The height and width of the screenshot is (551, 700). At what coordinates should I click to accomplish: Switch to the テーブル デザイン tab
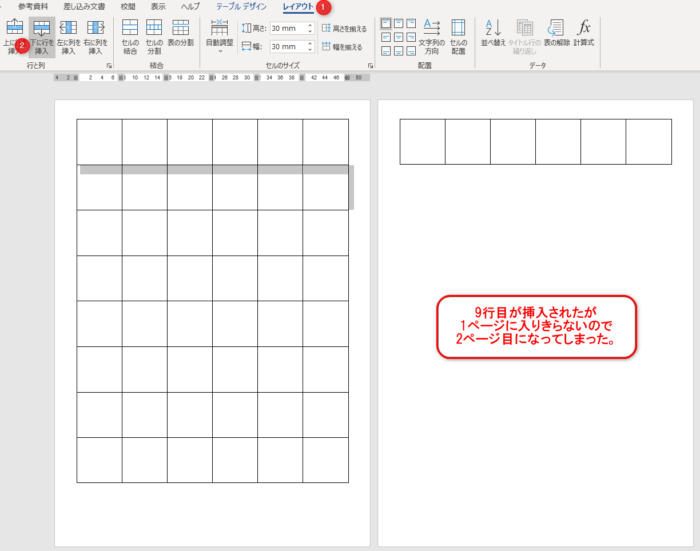(242, 6)
